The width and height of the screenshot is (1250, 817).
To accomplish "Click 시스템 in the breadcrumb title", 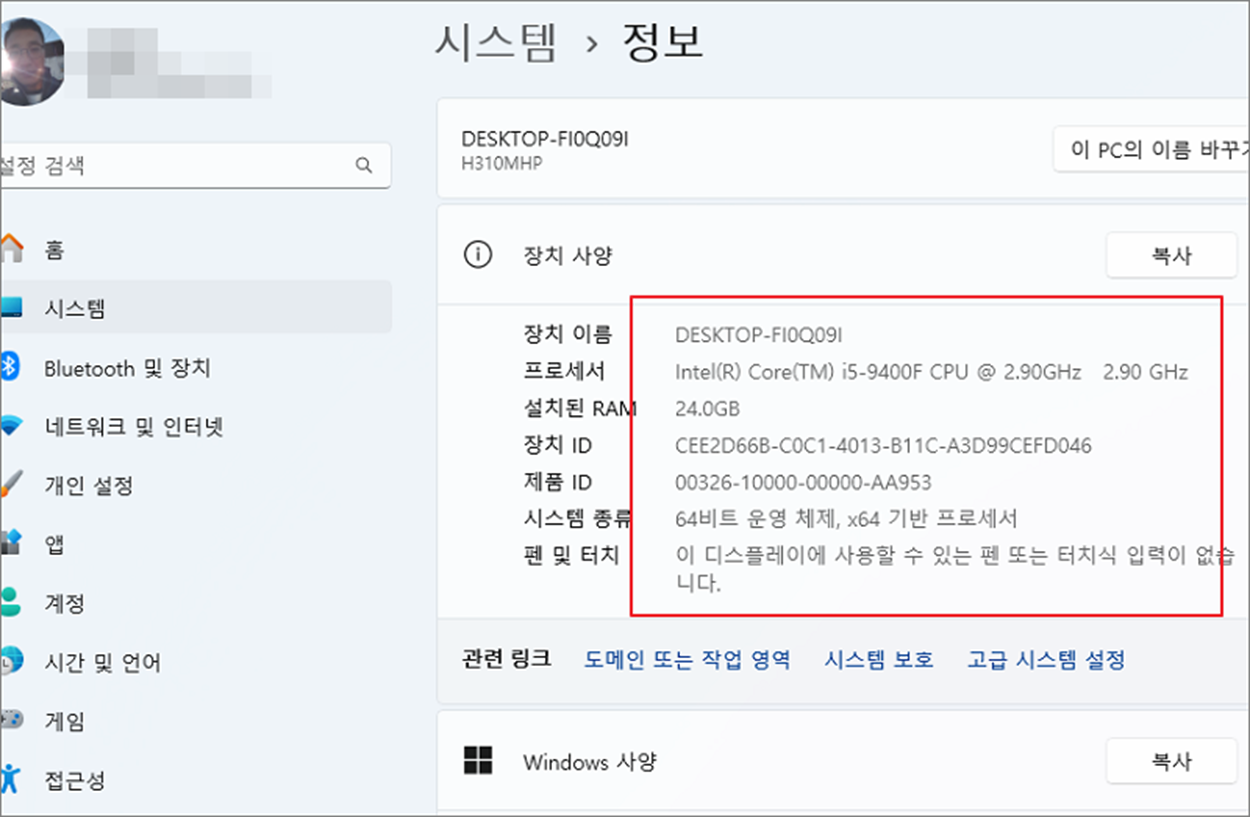I will pos(495,42).
